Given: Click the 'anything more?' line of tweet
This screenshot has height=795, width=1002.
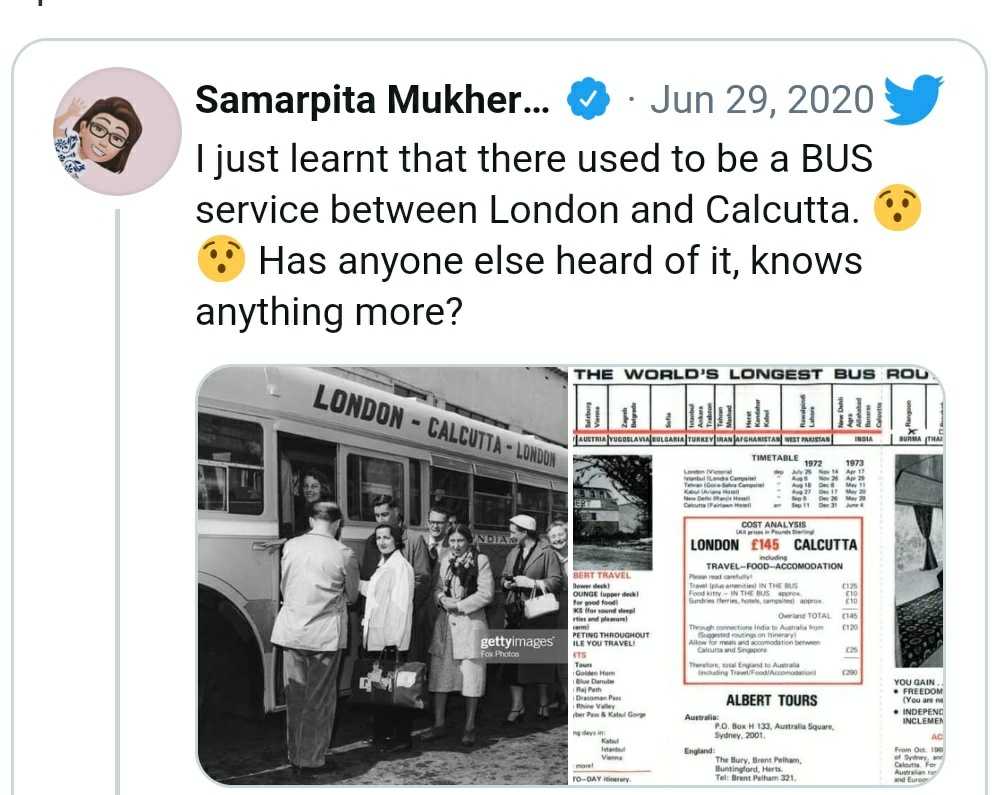Looking at the screenshot, I should (328, 312).
